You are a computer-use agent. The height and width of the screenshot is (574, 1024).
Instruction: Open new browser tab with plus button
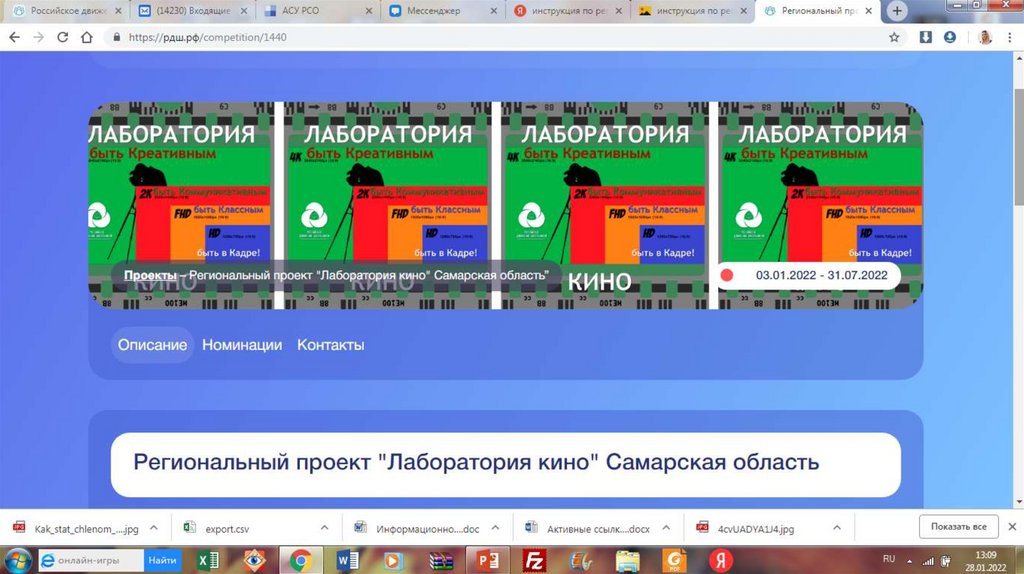point(897,11)
